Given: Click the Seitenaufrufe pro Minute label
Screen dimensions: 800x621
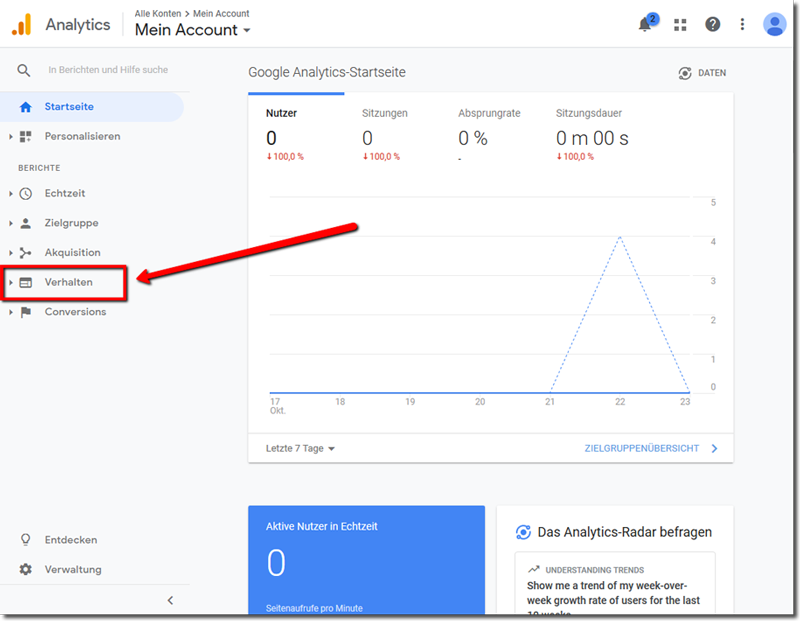Looking at the screenshot, I should tap(314, 608).
